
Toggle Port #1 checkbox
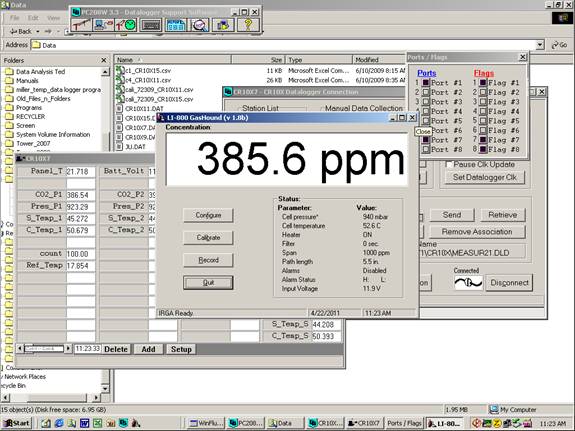tap(426, 83)
